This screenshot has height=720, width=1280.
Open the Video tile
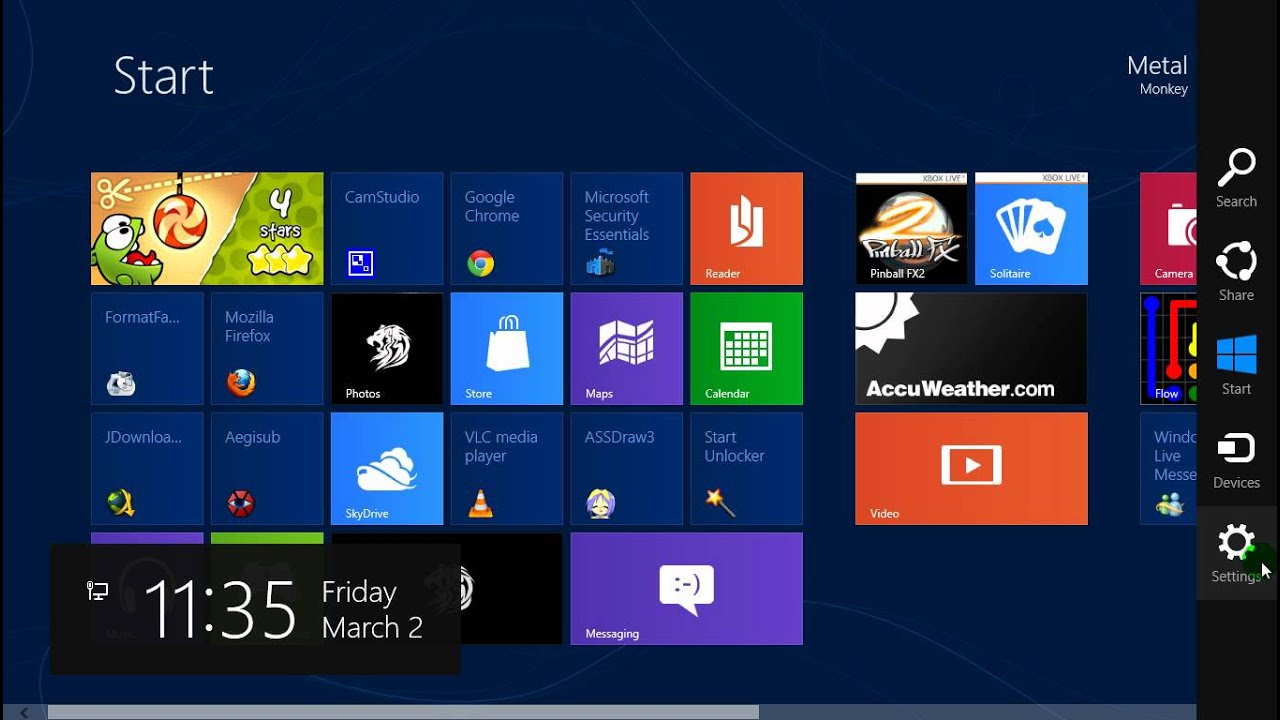tap(971, 469)
